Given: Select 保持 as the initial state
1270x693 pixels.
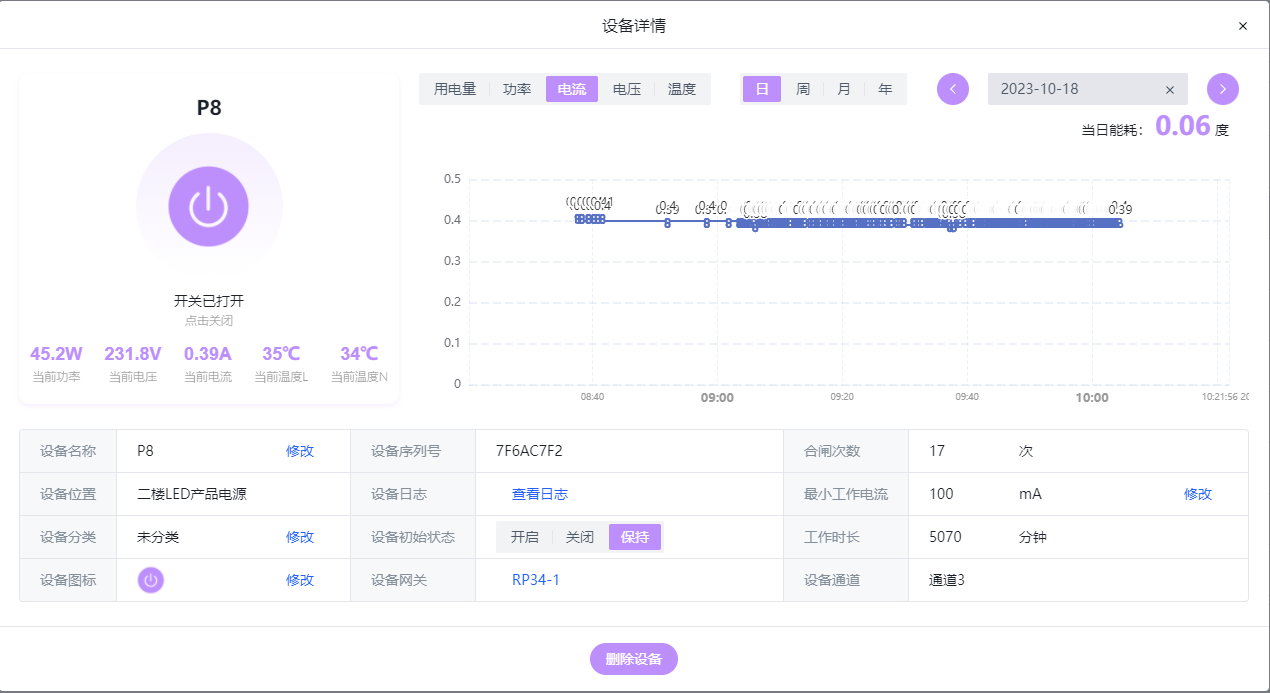Looking at the screenshot, I should (635, 537).
